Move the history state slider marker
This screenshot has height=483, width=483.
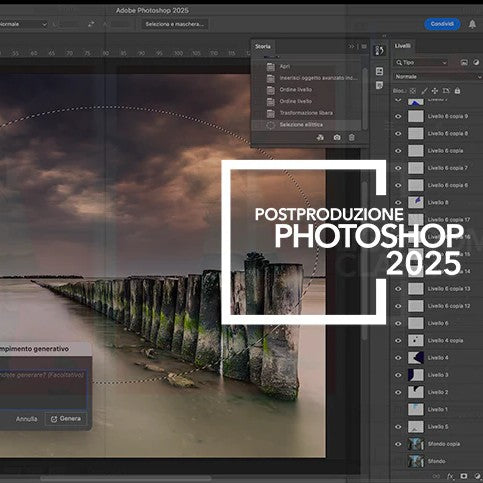pos(272,57)
